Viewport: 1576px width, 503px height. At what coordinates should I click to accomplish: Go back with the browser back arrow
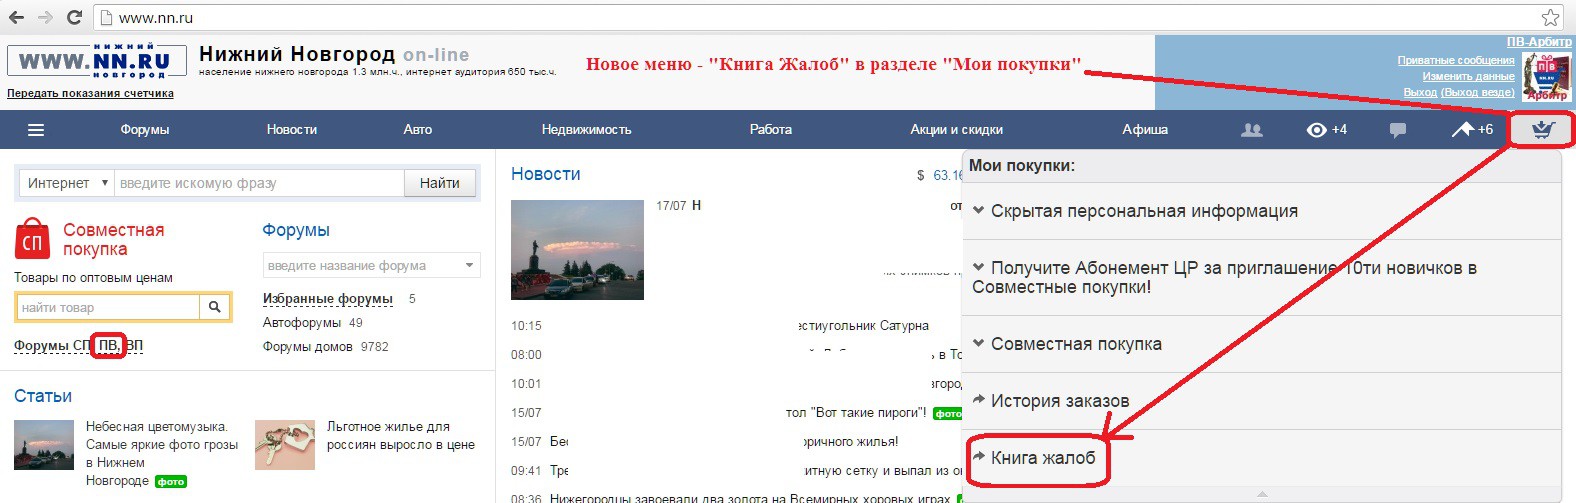pos(16,17)
